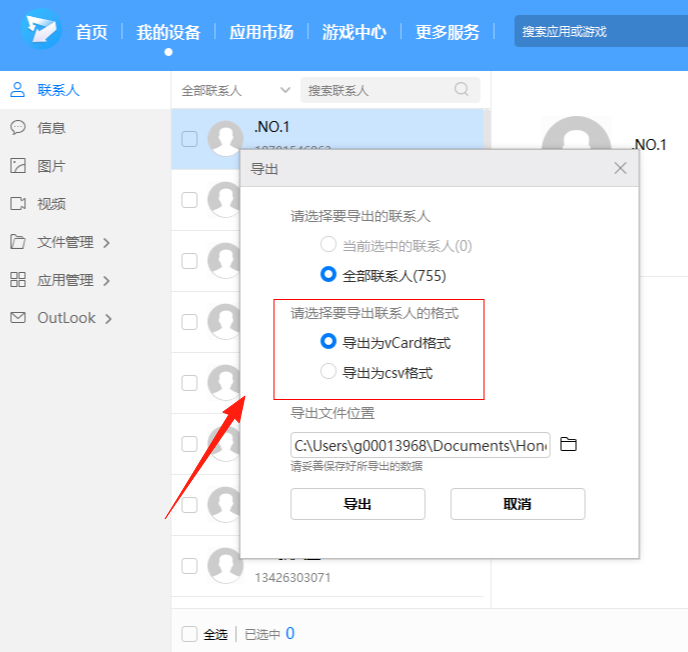Click the 导出 export button

point(358,504)
